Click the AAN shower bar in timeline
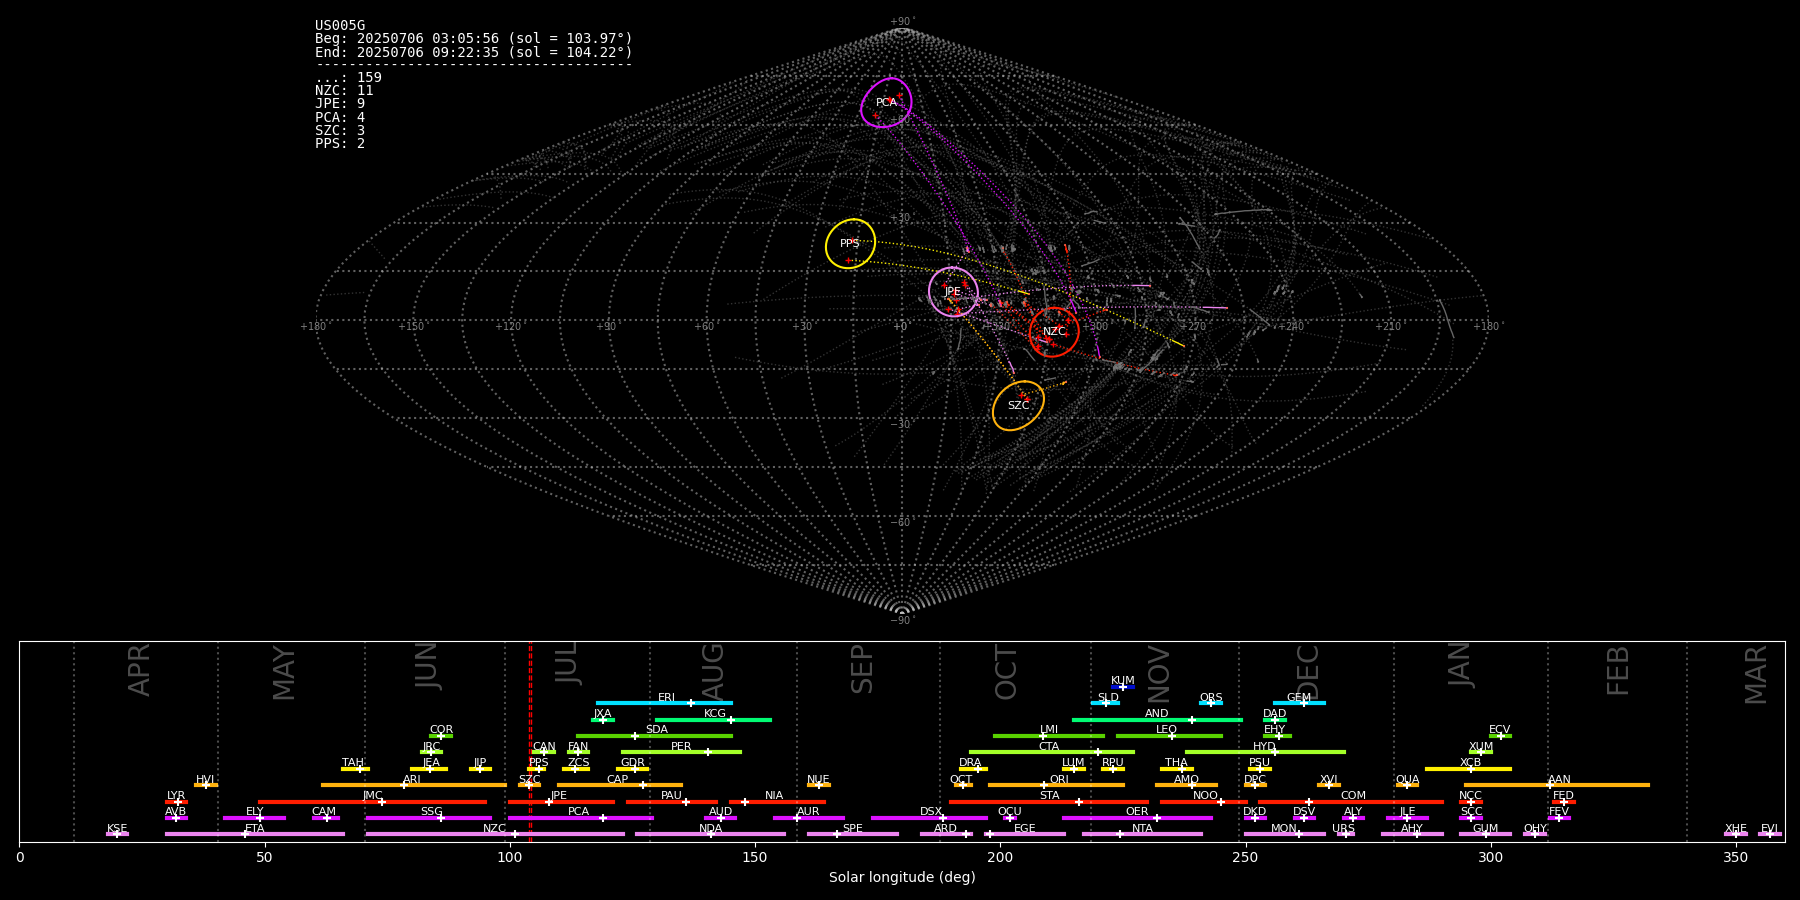 pos(1557,785)
